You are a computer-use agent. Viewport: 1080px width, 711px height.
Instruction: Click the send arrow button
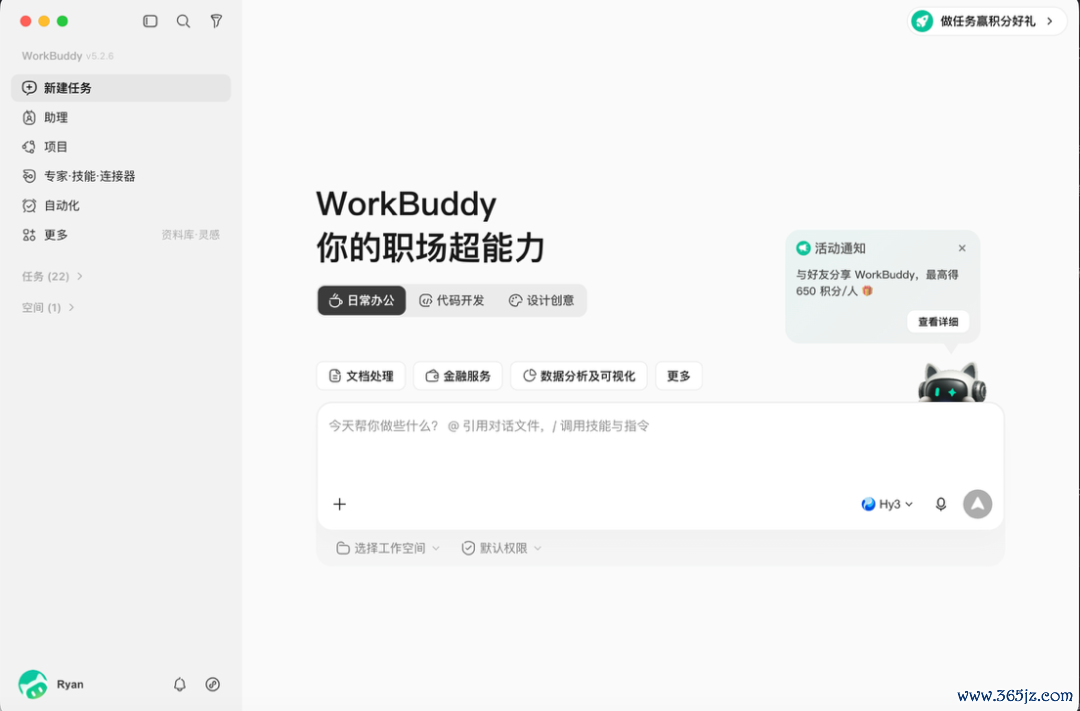(x=977, y=504)
